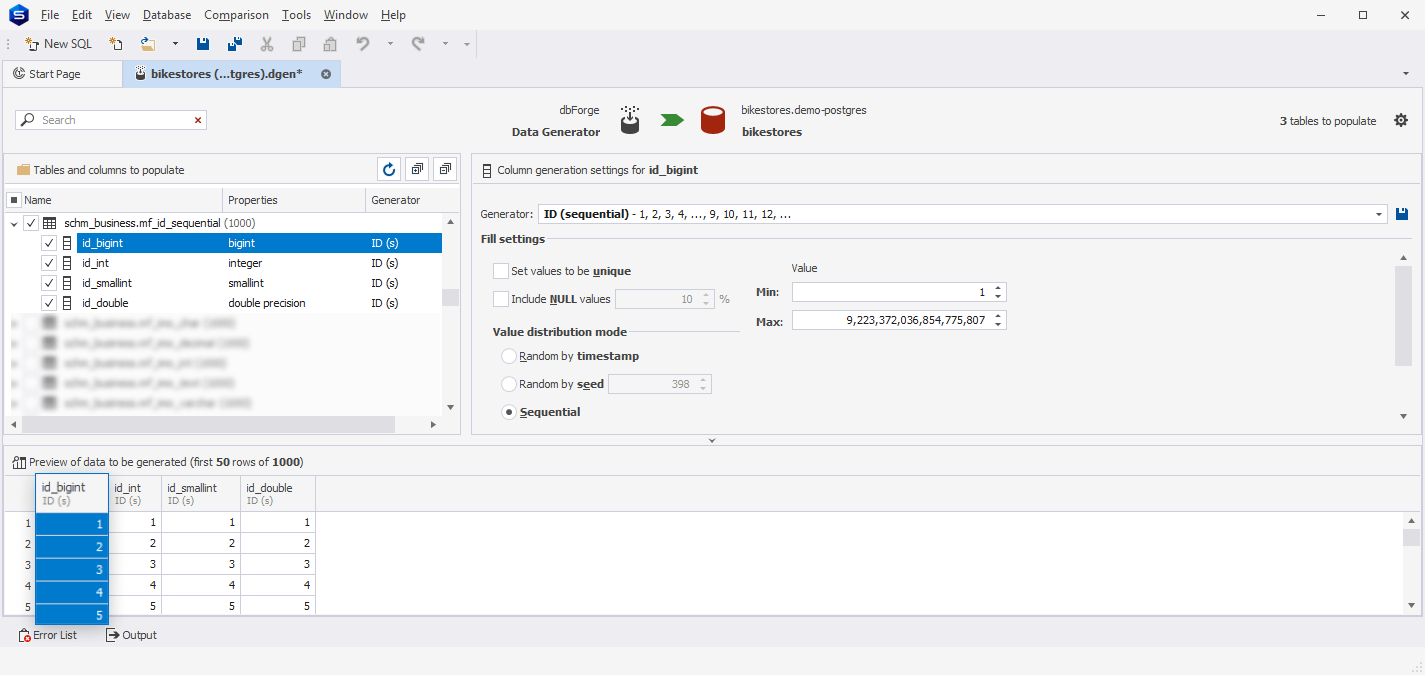Select Random by seed radio button
1425x675 pixels.
click(509, 384)
